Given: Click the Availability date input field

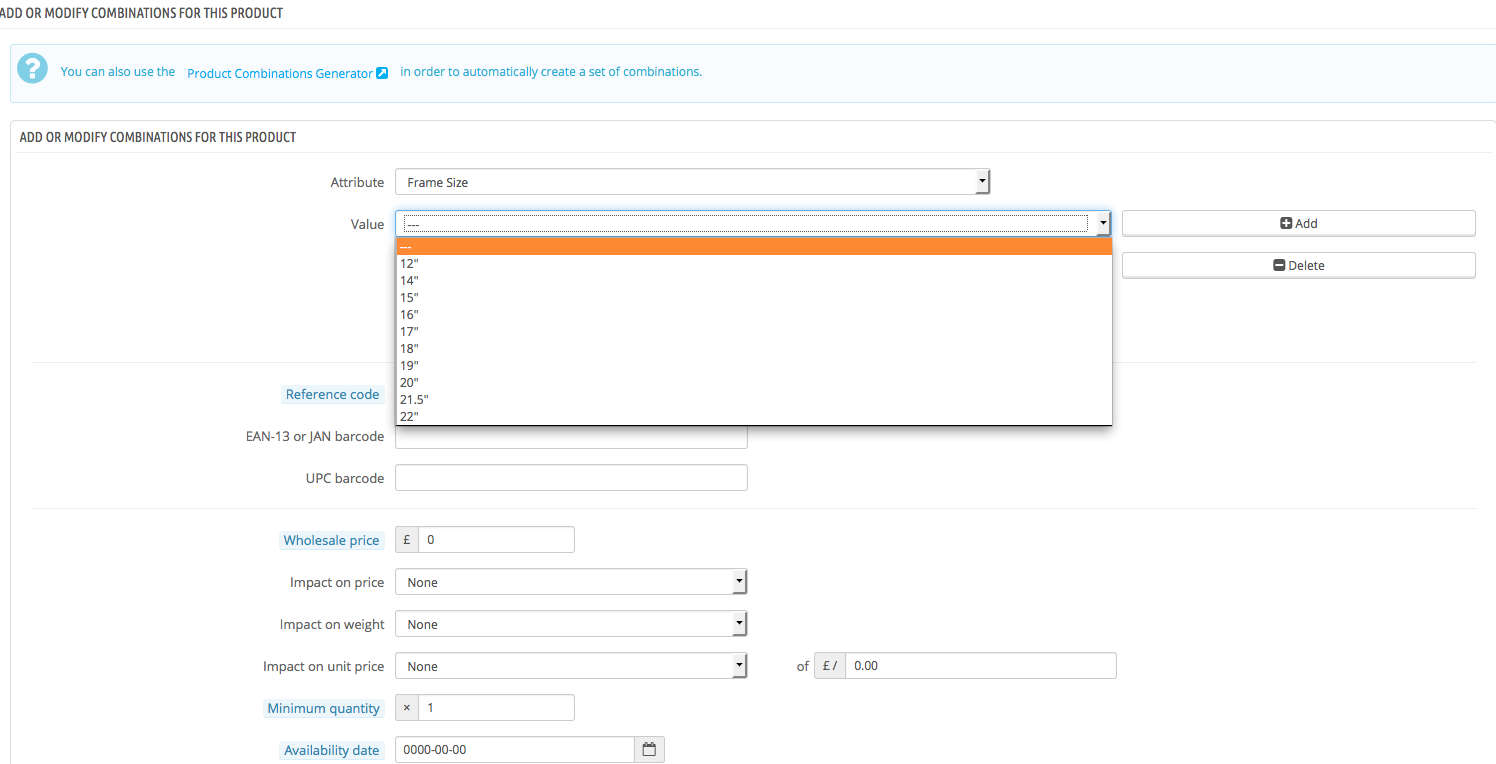Looking at the screenshot, I should pyautogui.click(x=515, y=750).
